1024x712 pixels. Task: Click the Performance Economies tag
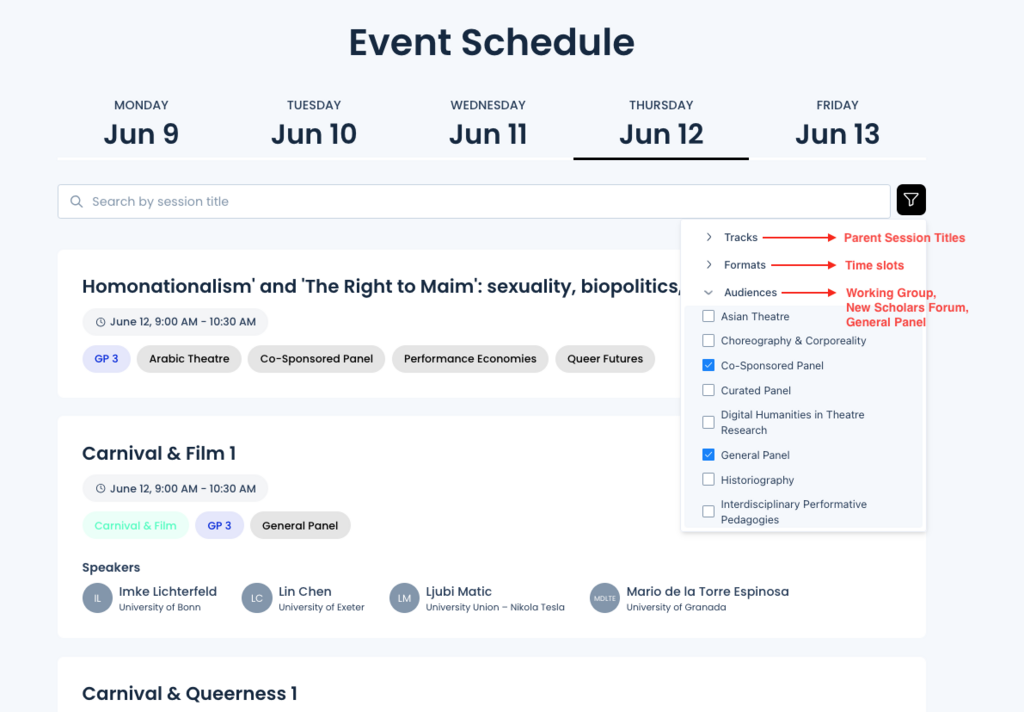(x=470, y=359)
